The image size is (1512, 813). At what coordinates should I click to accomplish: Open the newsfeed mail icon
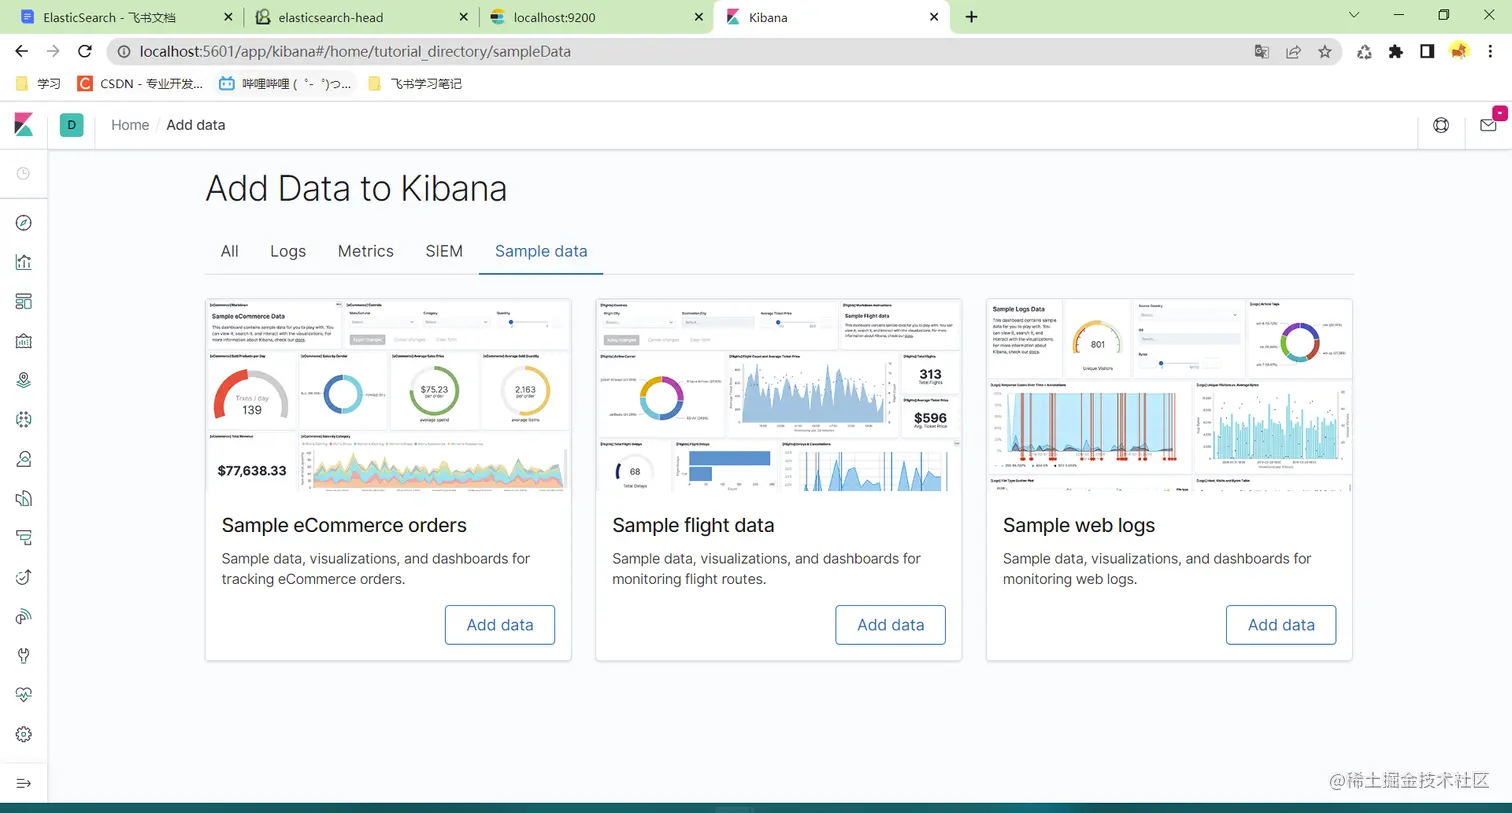click(1488, 125)
